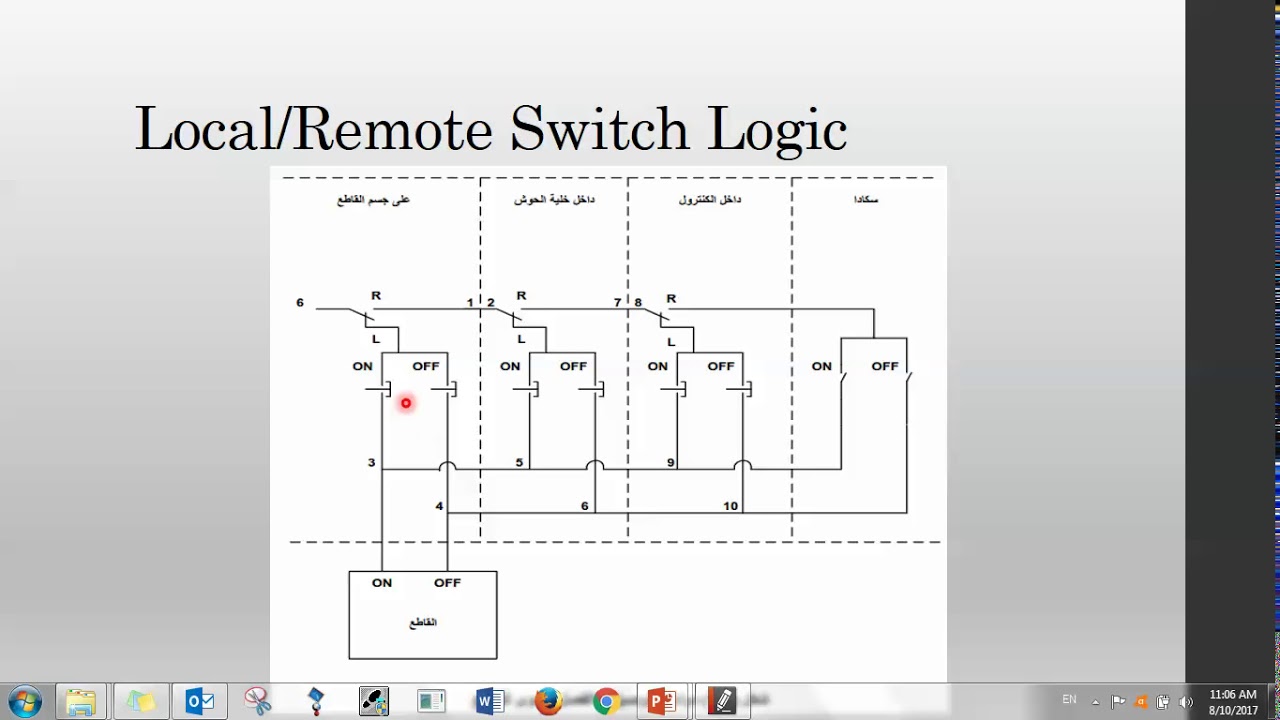Open the clock showing 11:06 AM
This screenshot has height=720, width=1280.
(1233, 702)
